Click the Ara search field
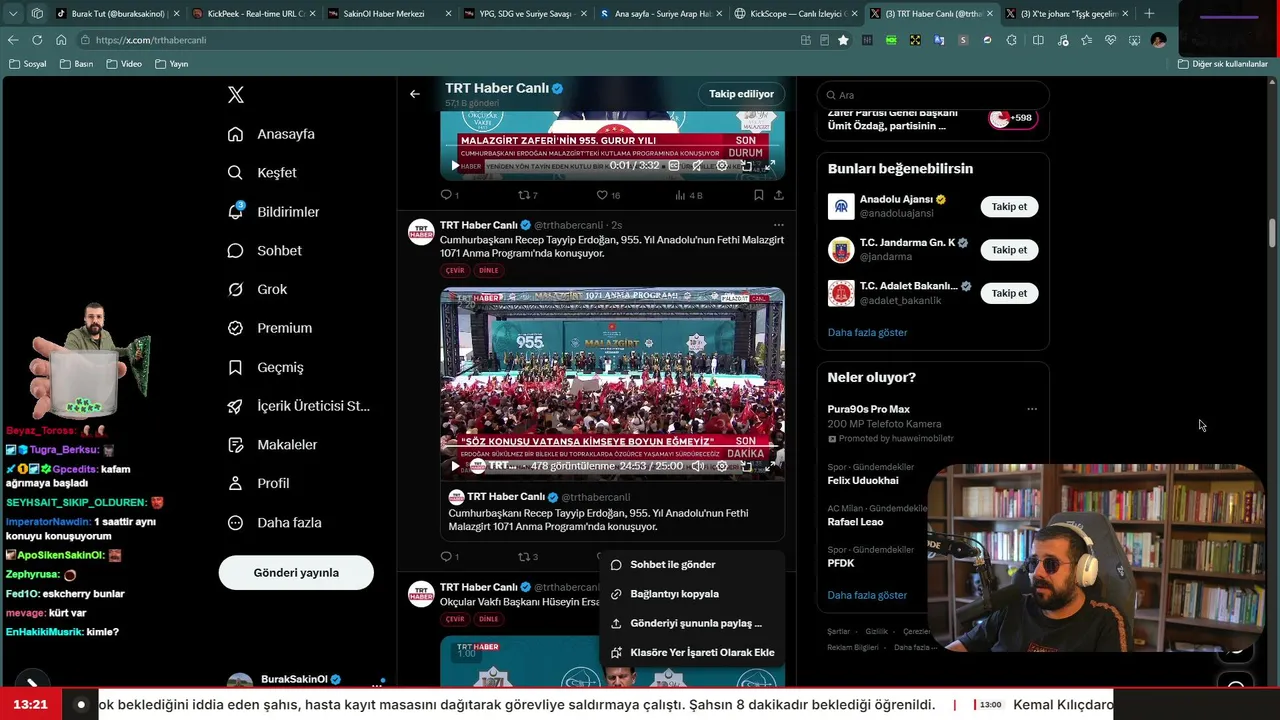The height and width of the screenshot is (720, 1280). (933, 95)
